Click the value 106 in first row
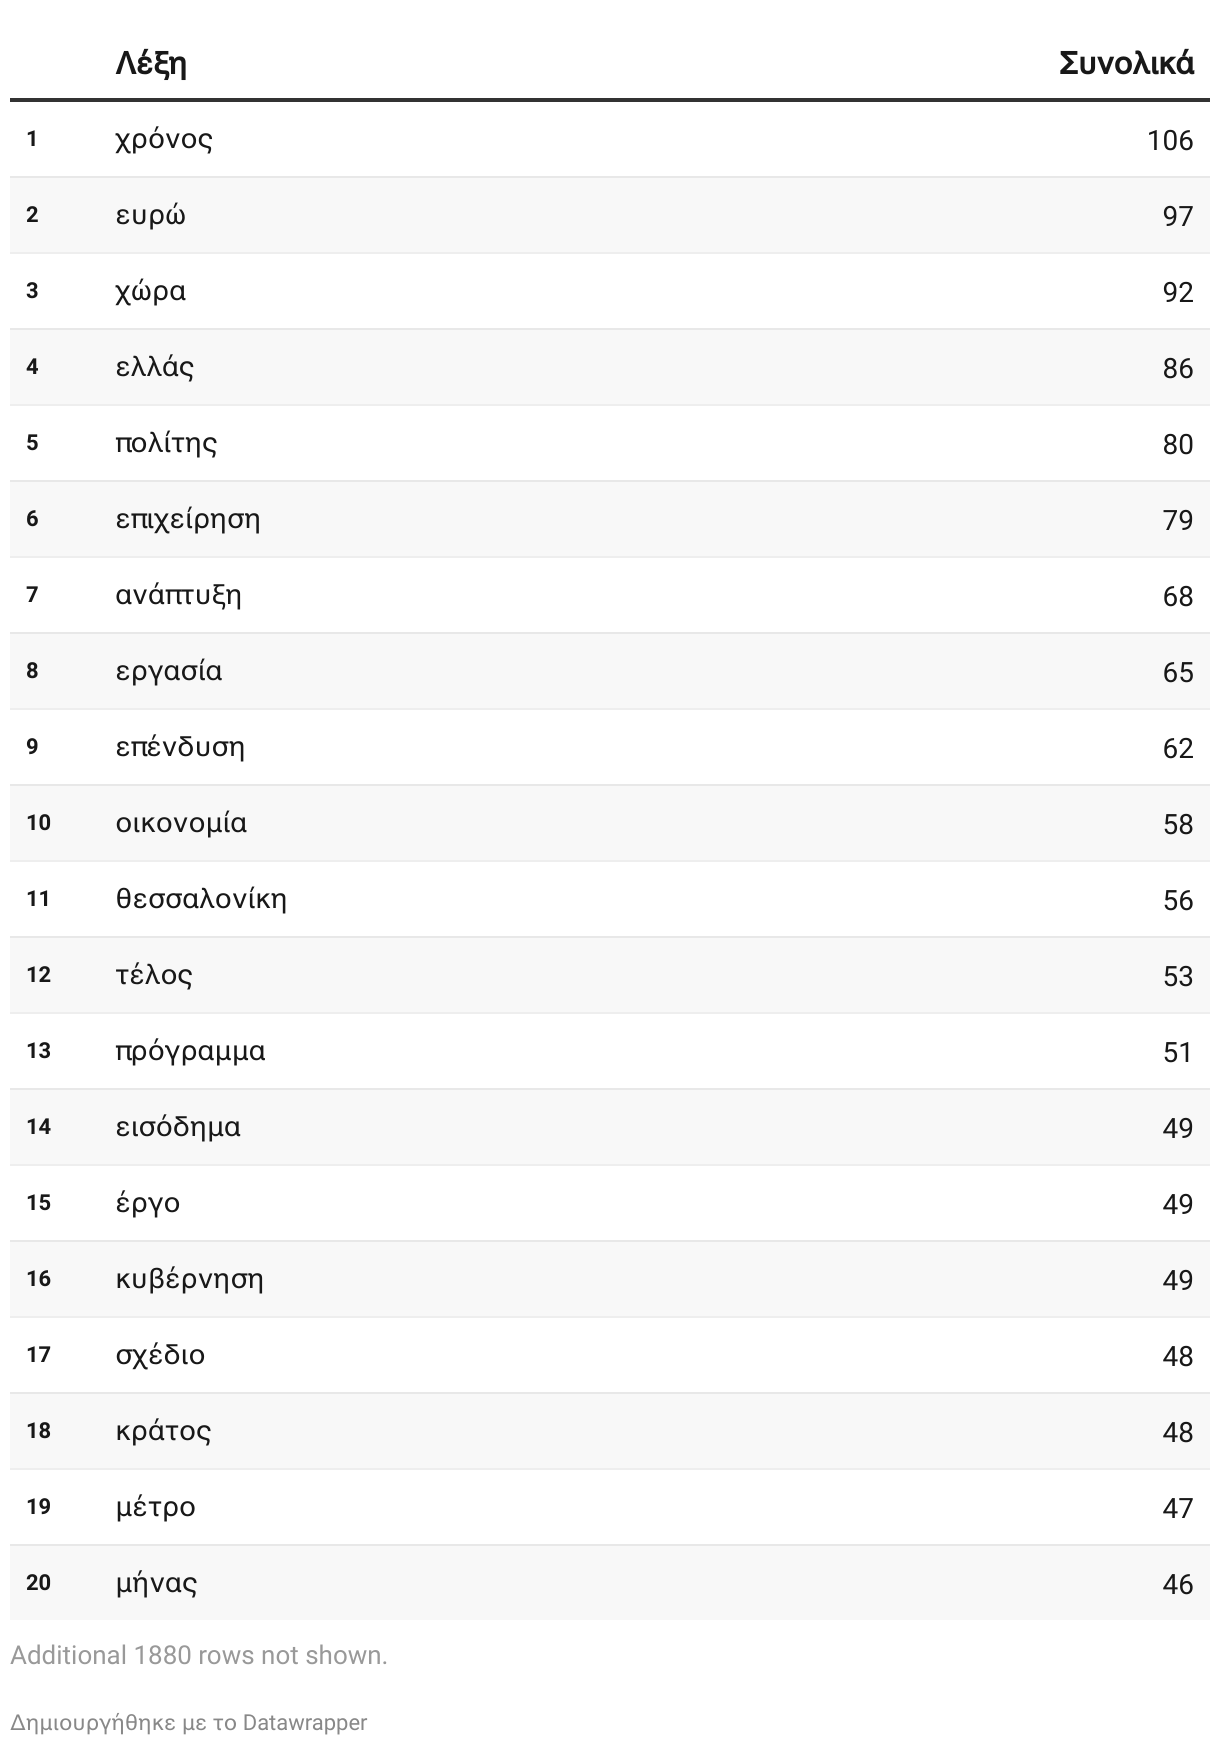 click(x=1170, y=140)
